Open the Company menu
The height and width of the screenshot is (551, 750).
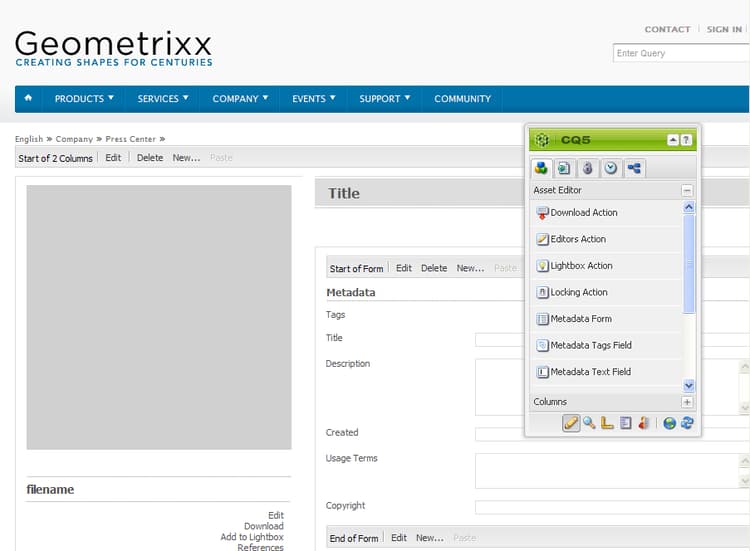pos(240,99)
